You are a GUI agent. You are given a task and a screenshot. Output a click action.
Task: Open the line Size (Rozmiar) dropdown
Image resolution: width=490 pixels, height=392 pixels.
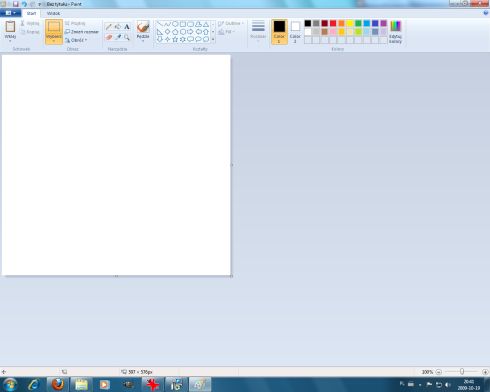point(258,31)
